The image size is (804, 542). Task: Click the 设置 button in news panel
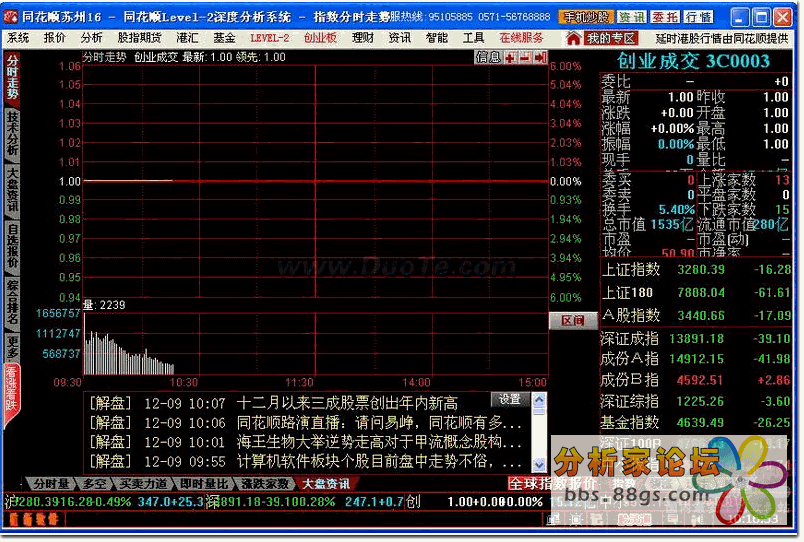tap(509, 399)
